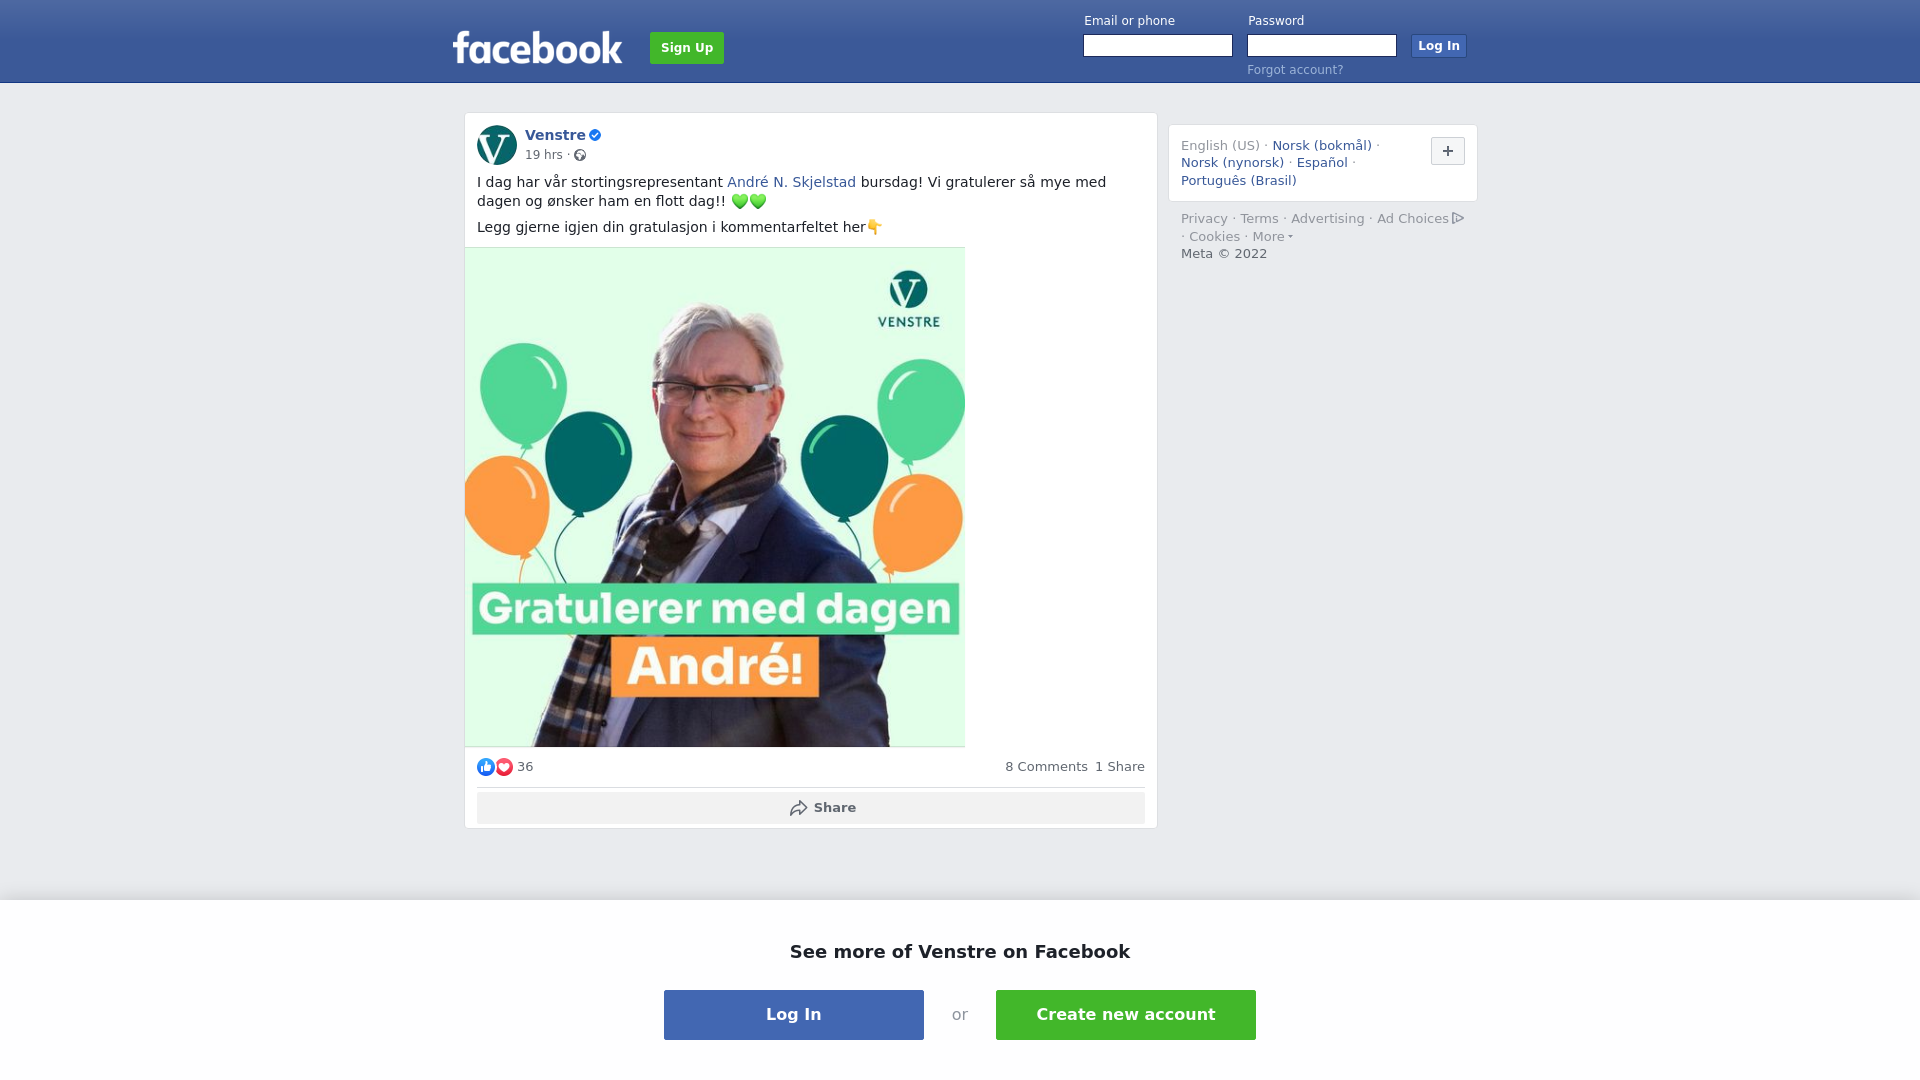Click the green Sign Up button
This screenshot has width=1920, height=1080.
click(x=687, y=48)
